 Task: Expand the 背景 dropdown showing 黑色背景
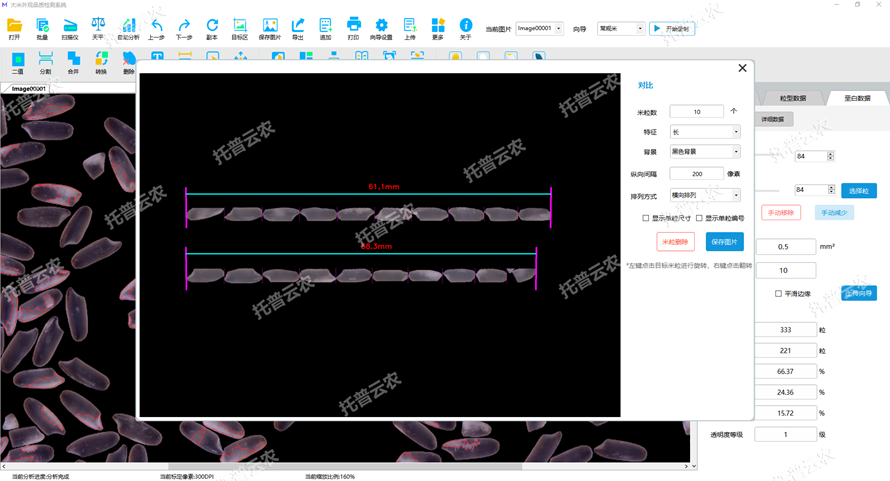(705, 152)
